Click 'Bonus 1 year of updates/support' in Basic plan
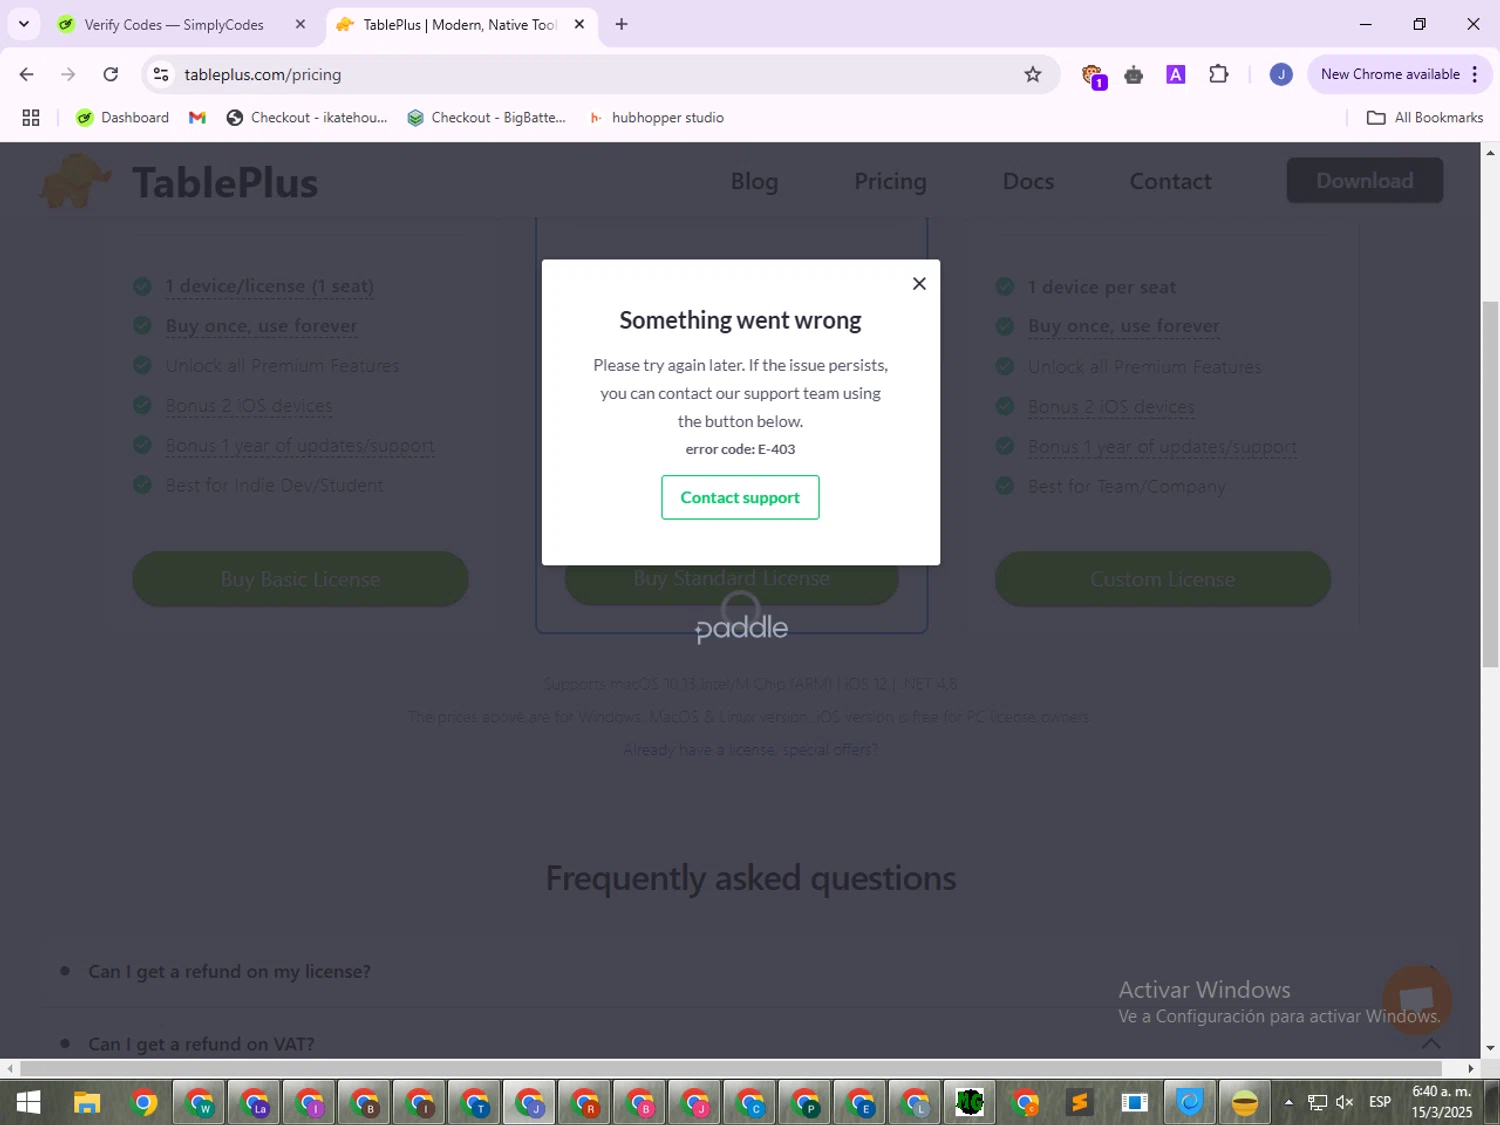Image resolution: width=1500 pixels, height=1125 pixels. pyautogui.click(x=300, y=446)
